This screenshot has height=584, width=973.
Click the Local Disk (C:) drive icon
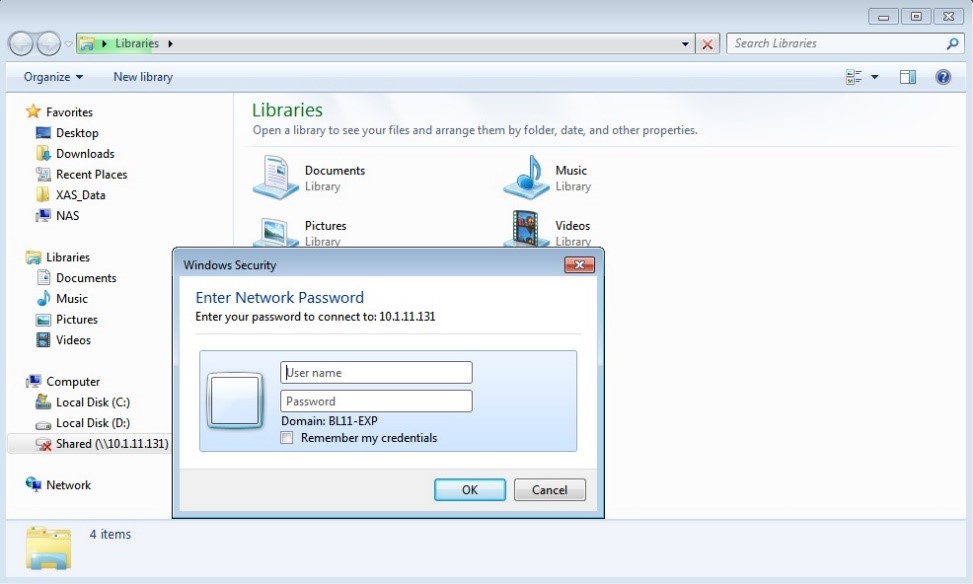(x=43, y=402)
